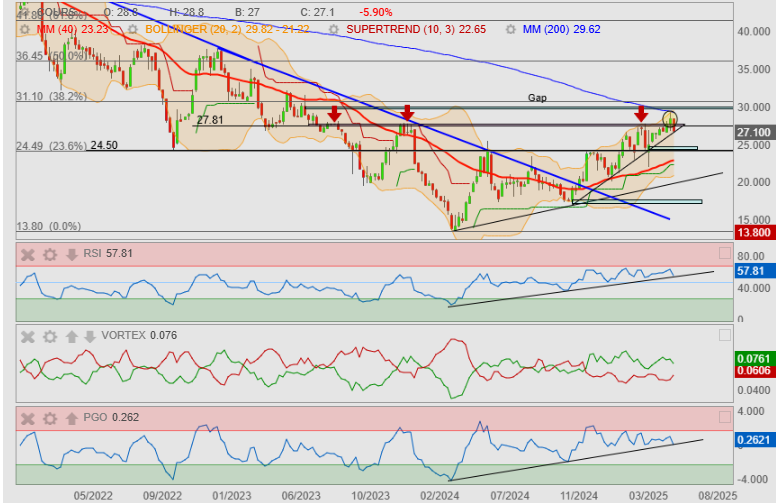Image resolution: width=776 pixels, height=503 pixels.
Task: Click the -5.90% change value
Action: tap(376, 12)
